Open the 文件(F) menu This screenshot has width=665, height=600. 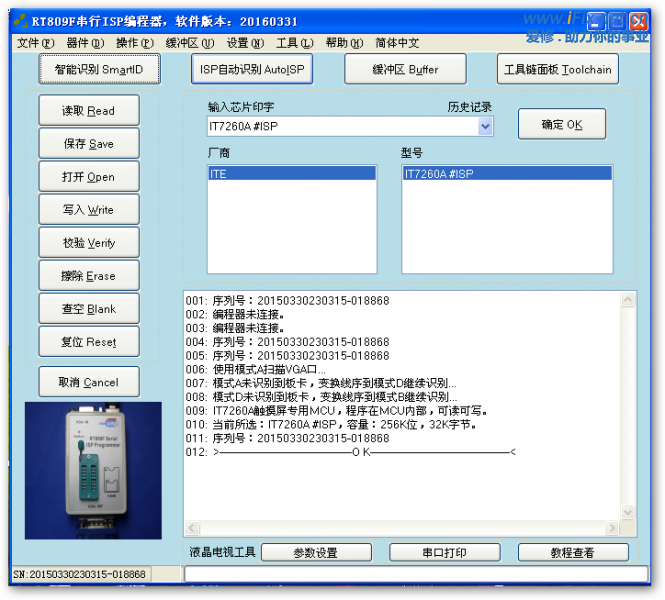point(36,43)
